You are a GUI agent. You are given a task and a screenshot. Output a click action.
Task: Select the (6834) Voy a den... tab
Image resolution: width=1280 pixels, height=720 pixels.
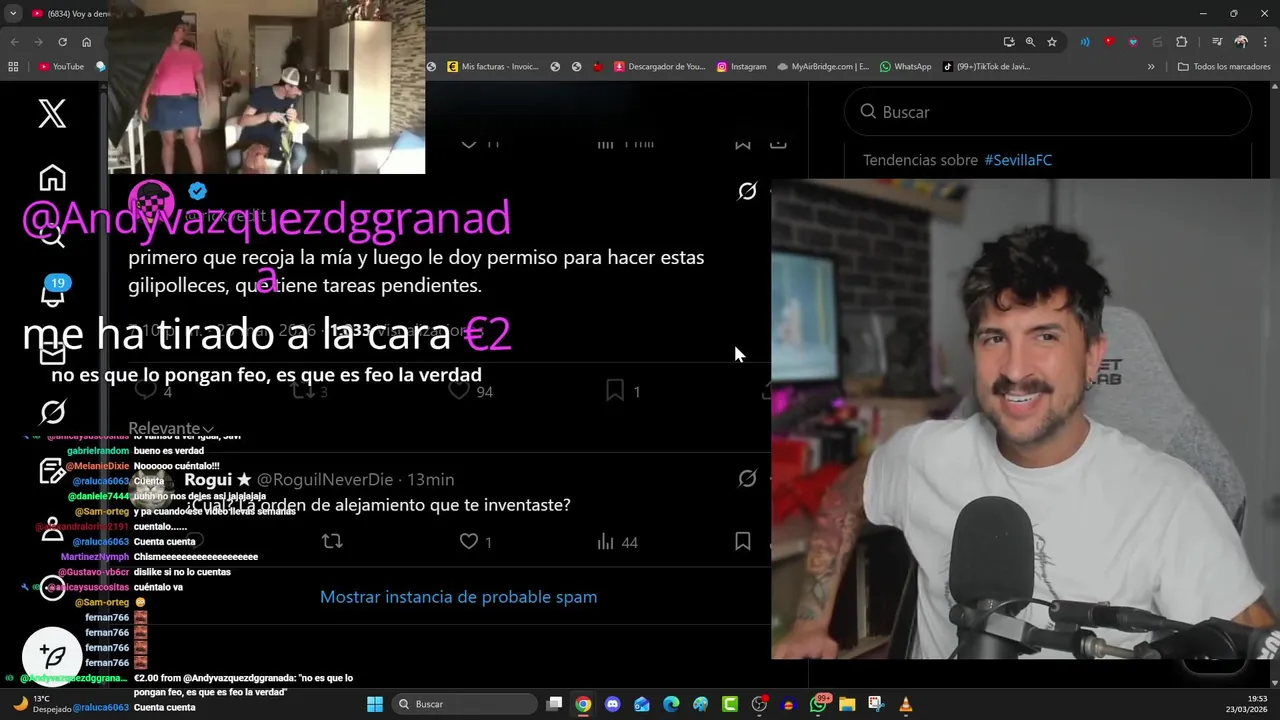pyautogui.click(x=68, y=13)
